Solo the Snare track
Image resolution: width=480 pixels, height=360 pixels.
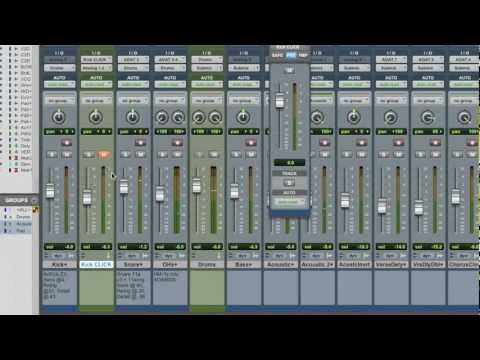[x=126, y=154]
